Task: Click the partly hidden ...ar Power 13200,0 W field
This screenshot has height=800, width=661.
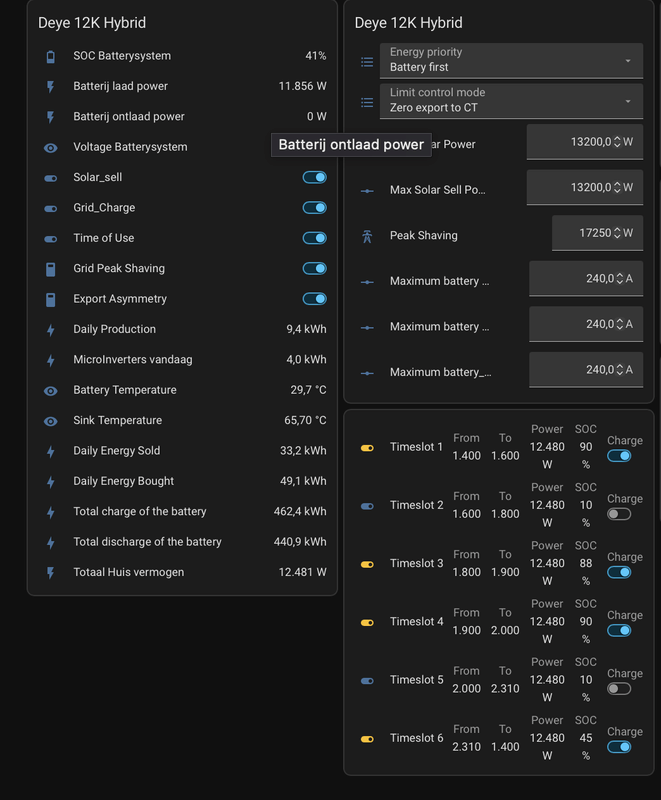Action: click(x=584, y=142)
